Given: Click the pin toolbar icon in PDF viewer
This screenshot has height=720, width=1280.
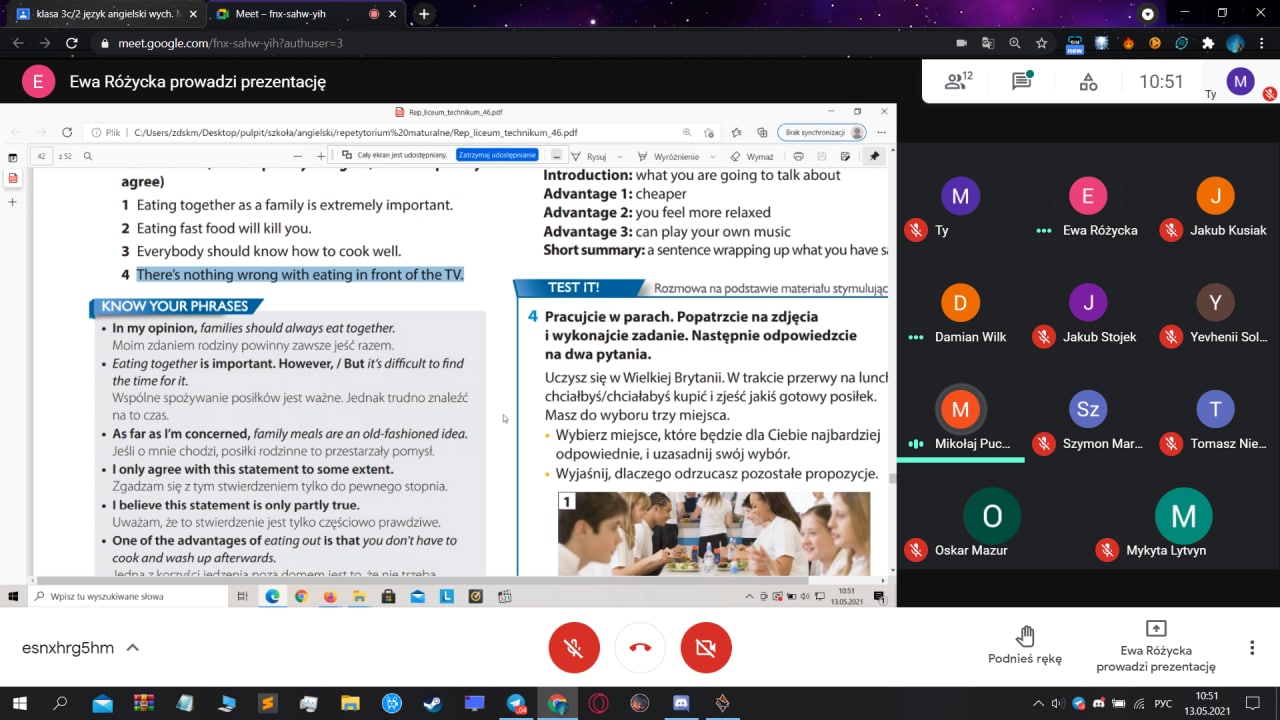Looking at the screenshot, I should pos(874,156).
